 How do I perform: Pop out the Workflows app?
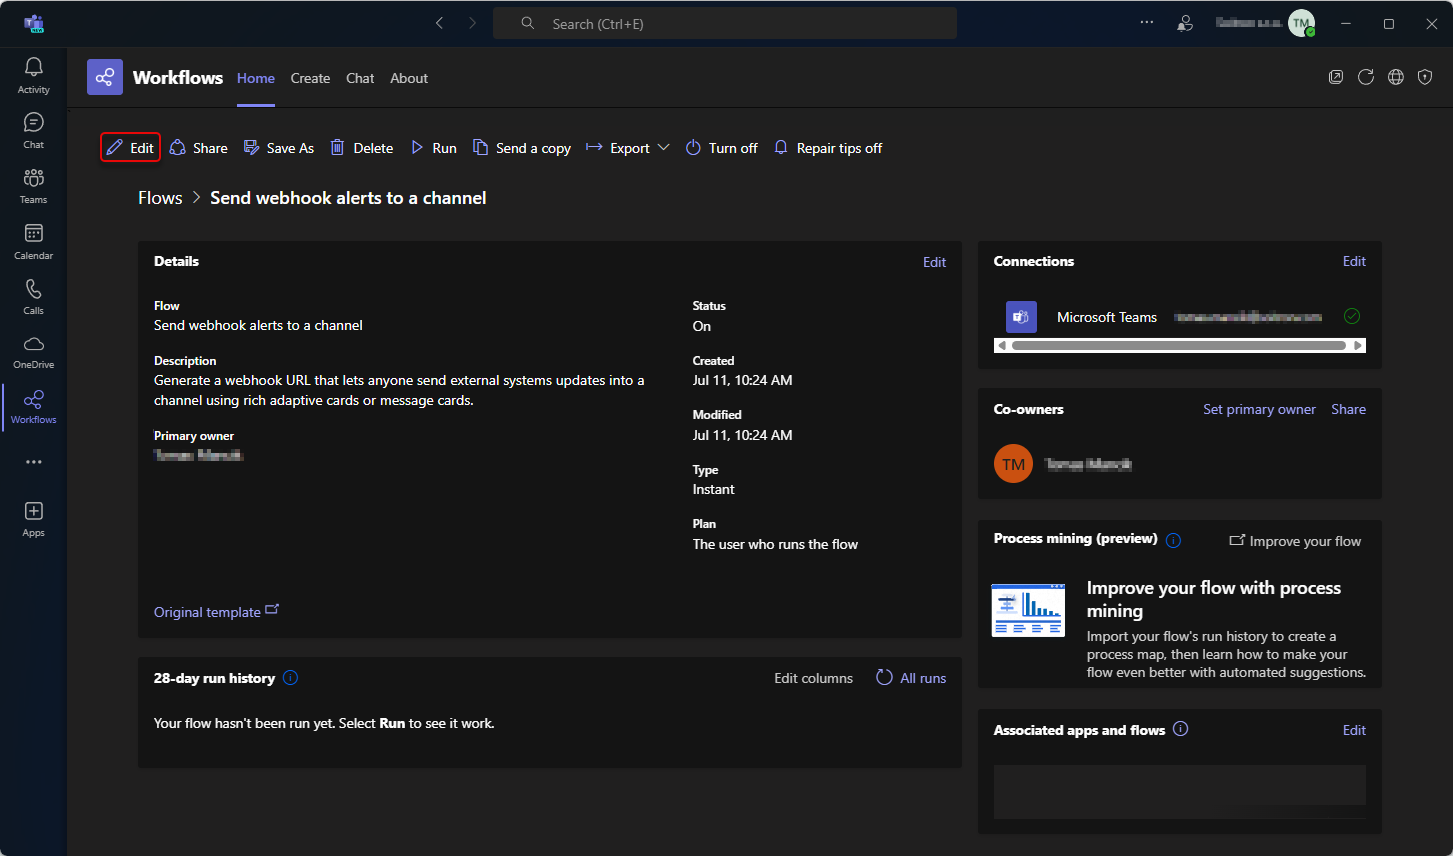tap(1336, 76)
